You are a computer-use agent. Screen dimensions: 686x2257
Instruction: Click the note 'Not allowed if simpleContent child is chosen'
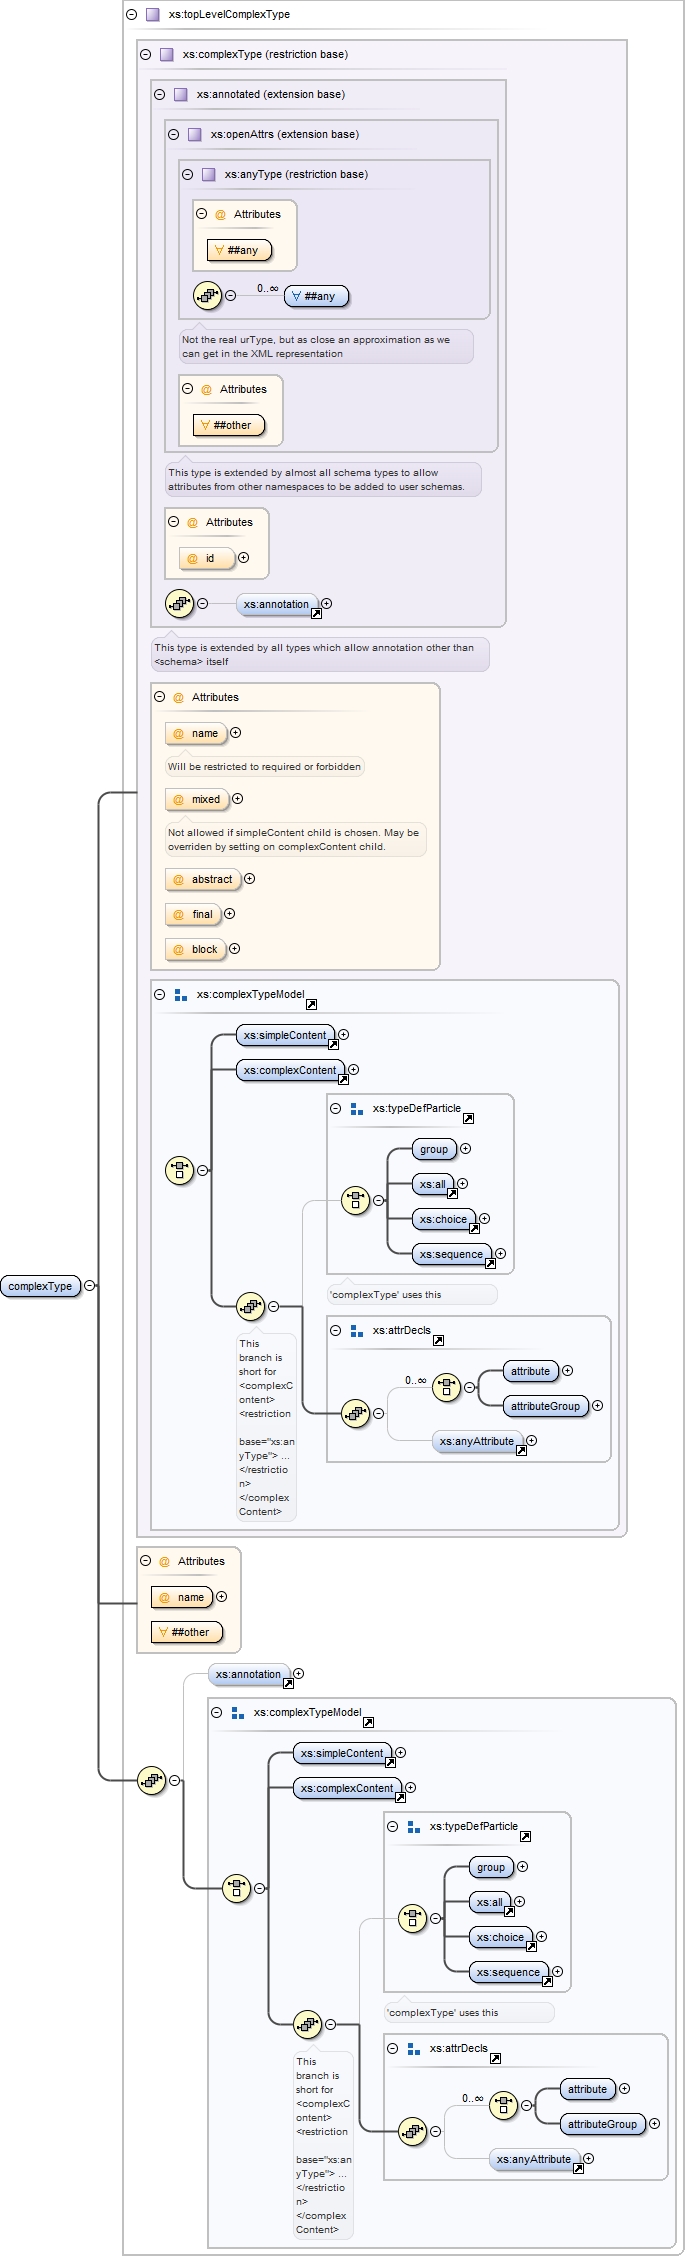pyautogui.click(x=296, y=839)
